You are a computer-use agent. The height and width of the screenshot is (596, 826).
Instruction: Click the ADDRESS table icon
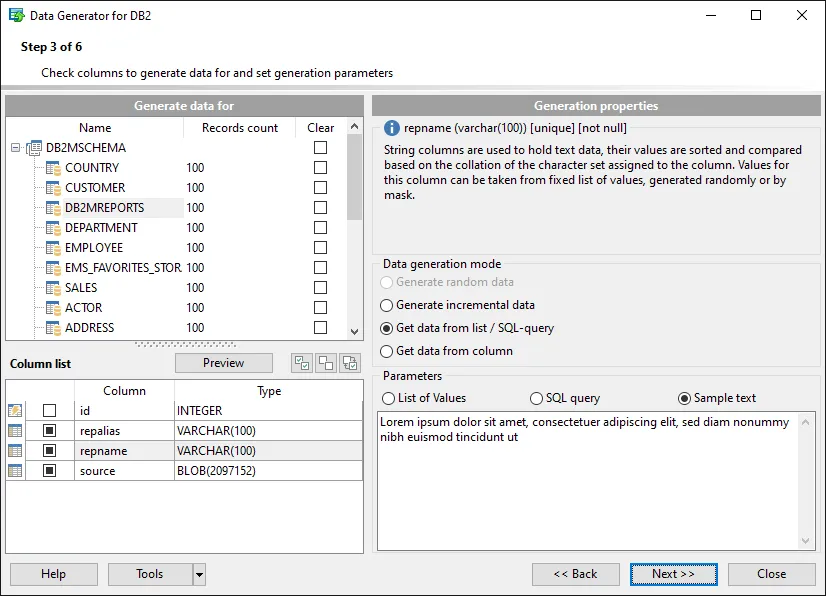click(x=53, y=328)
